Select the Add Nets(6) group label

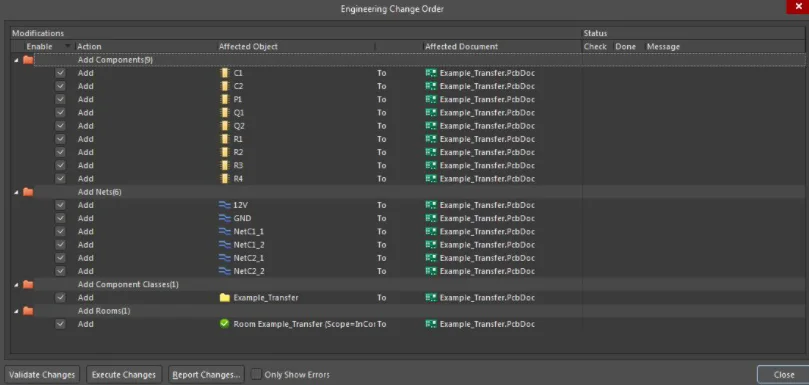click(100, 192)
